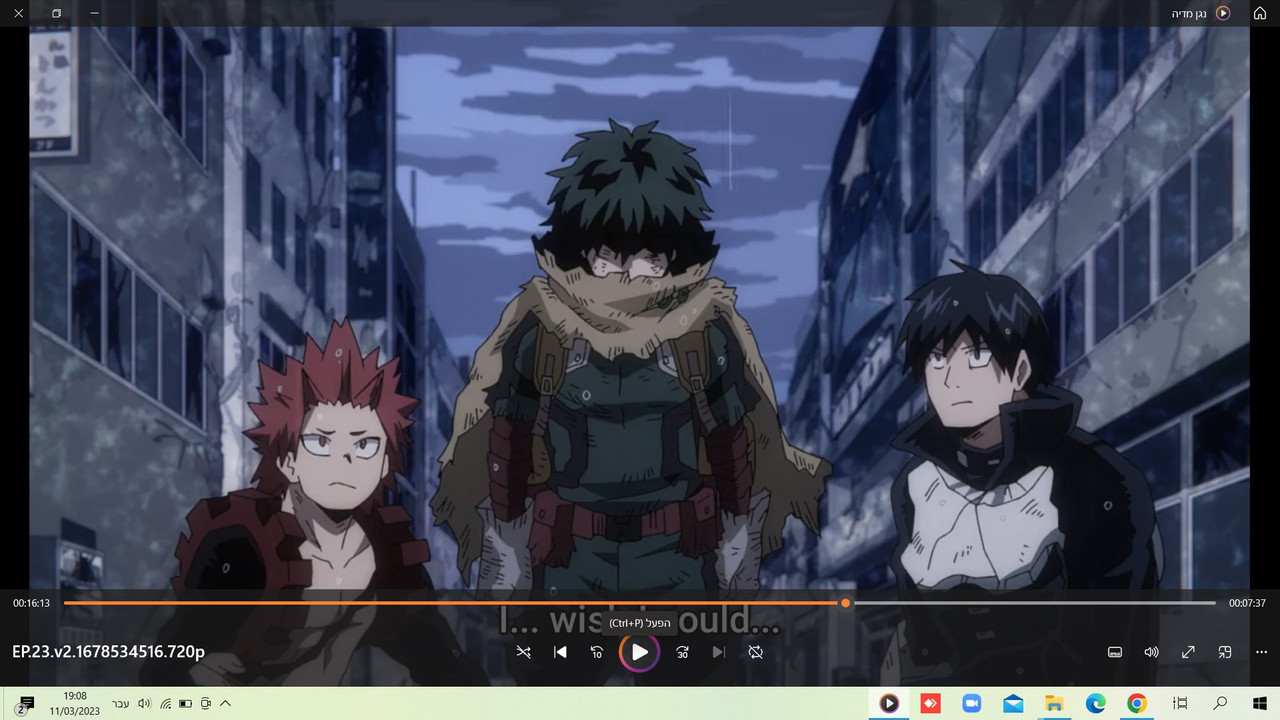Click the Media Player app logo
Viewport: 1280px width, 720px height.
tap(1223, 13)
